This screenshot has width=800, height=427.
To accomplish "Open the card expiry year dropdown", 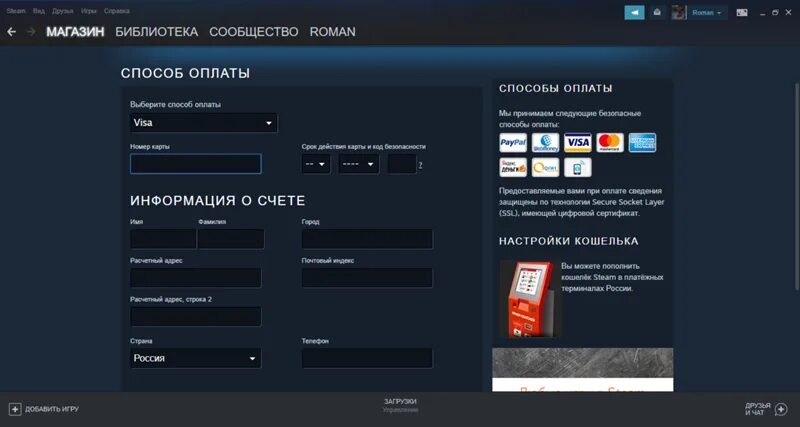I will point(359,164).
